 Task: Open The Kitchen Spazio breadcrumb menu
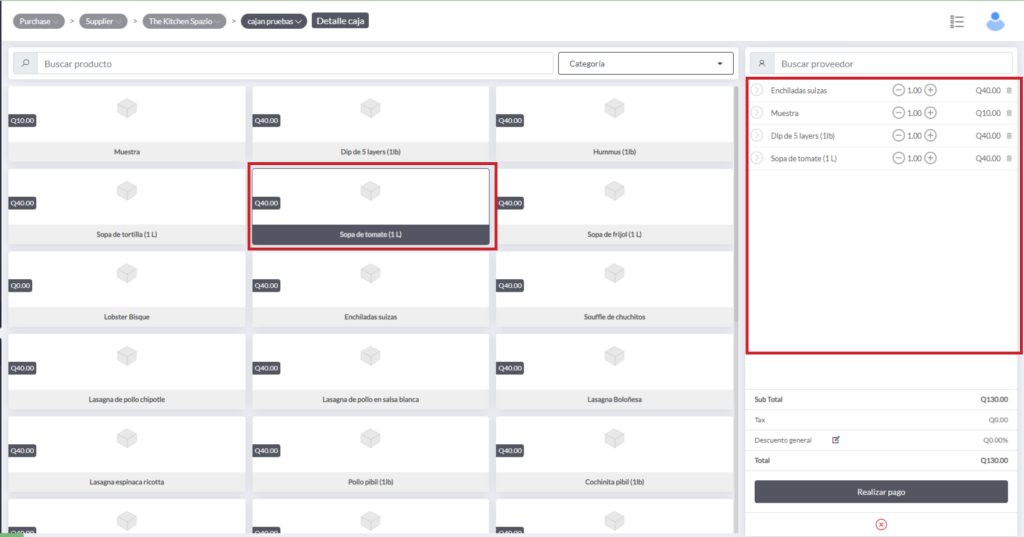point(184,21)
